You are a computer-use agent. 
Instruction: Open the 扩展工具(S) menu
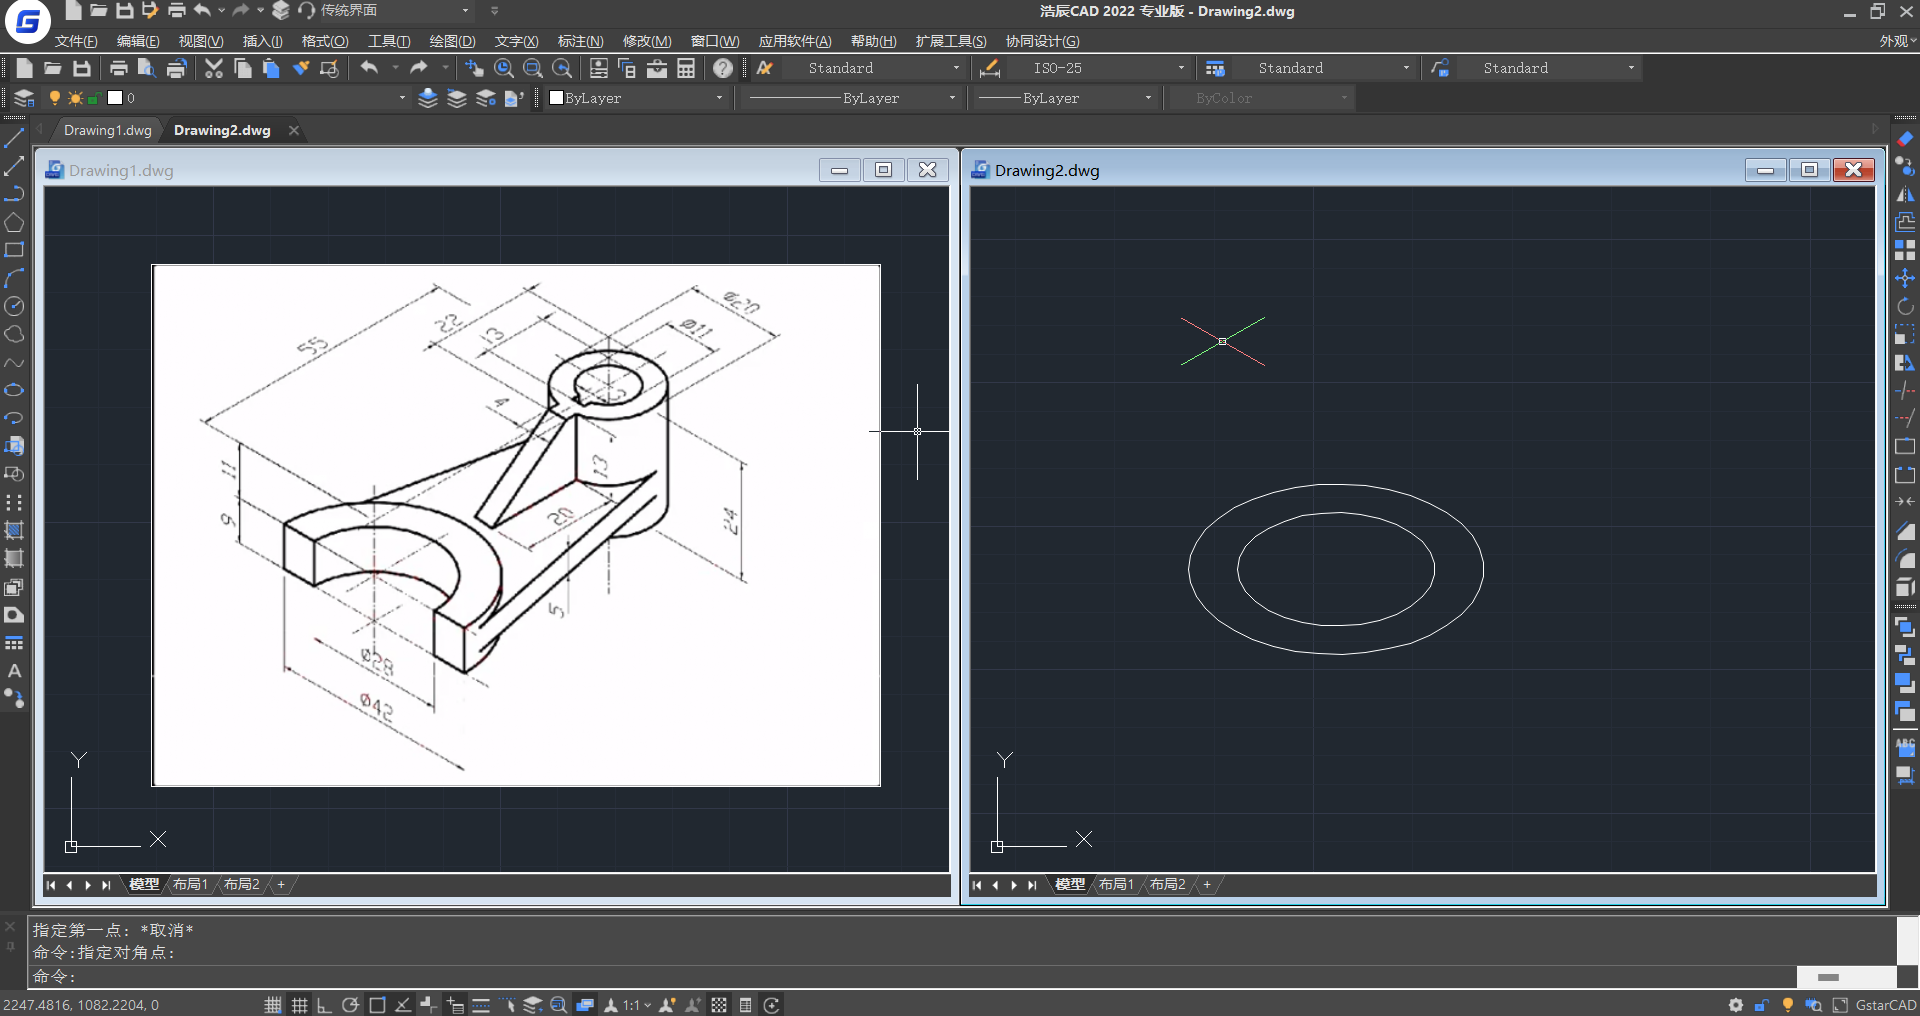click(950, 41)
